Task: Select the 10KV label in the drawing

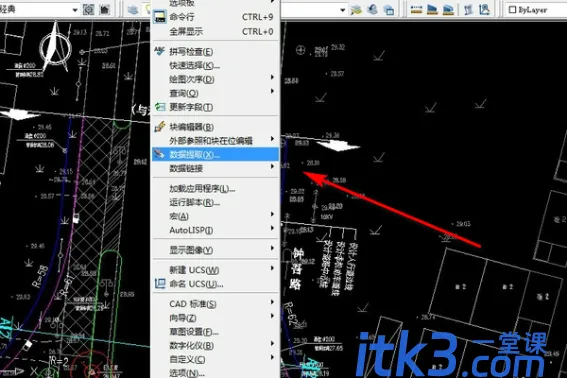Action: click(327, 217)
